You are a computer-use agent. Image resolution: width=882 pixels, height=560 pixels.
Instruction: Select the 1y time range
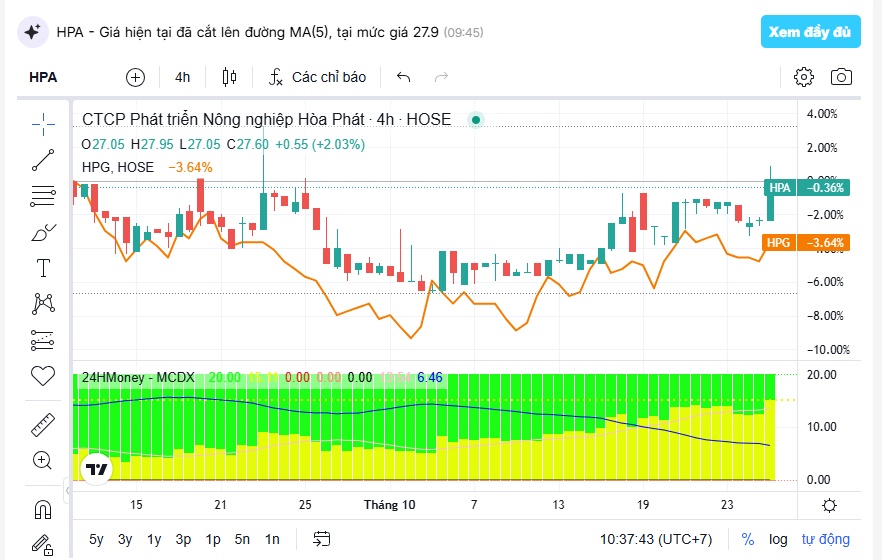click(154, 539)
